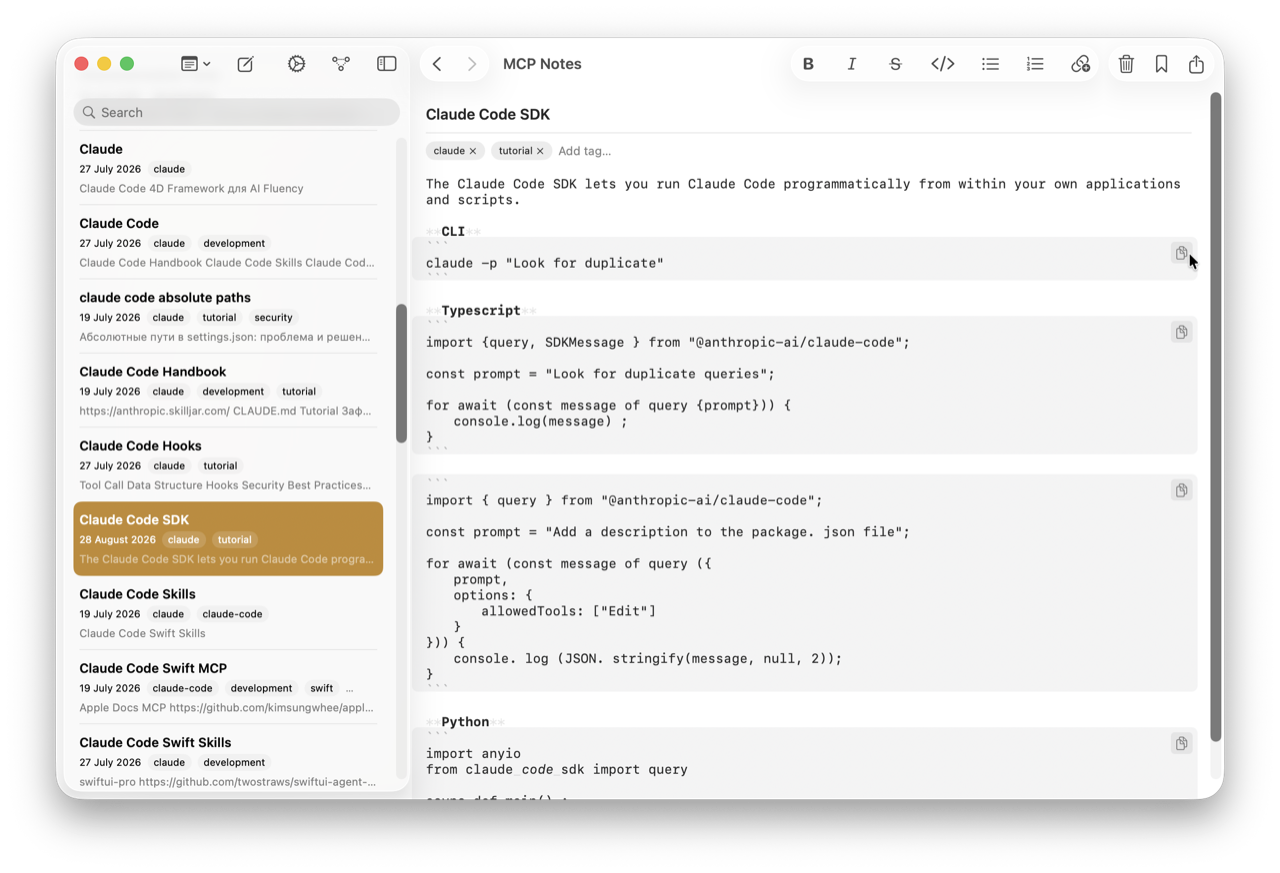Copy the Python code block
The height and width of the screenshot is (873, 1280).
pyautogui.click(x=1181, y=743)
